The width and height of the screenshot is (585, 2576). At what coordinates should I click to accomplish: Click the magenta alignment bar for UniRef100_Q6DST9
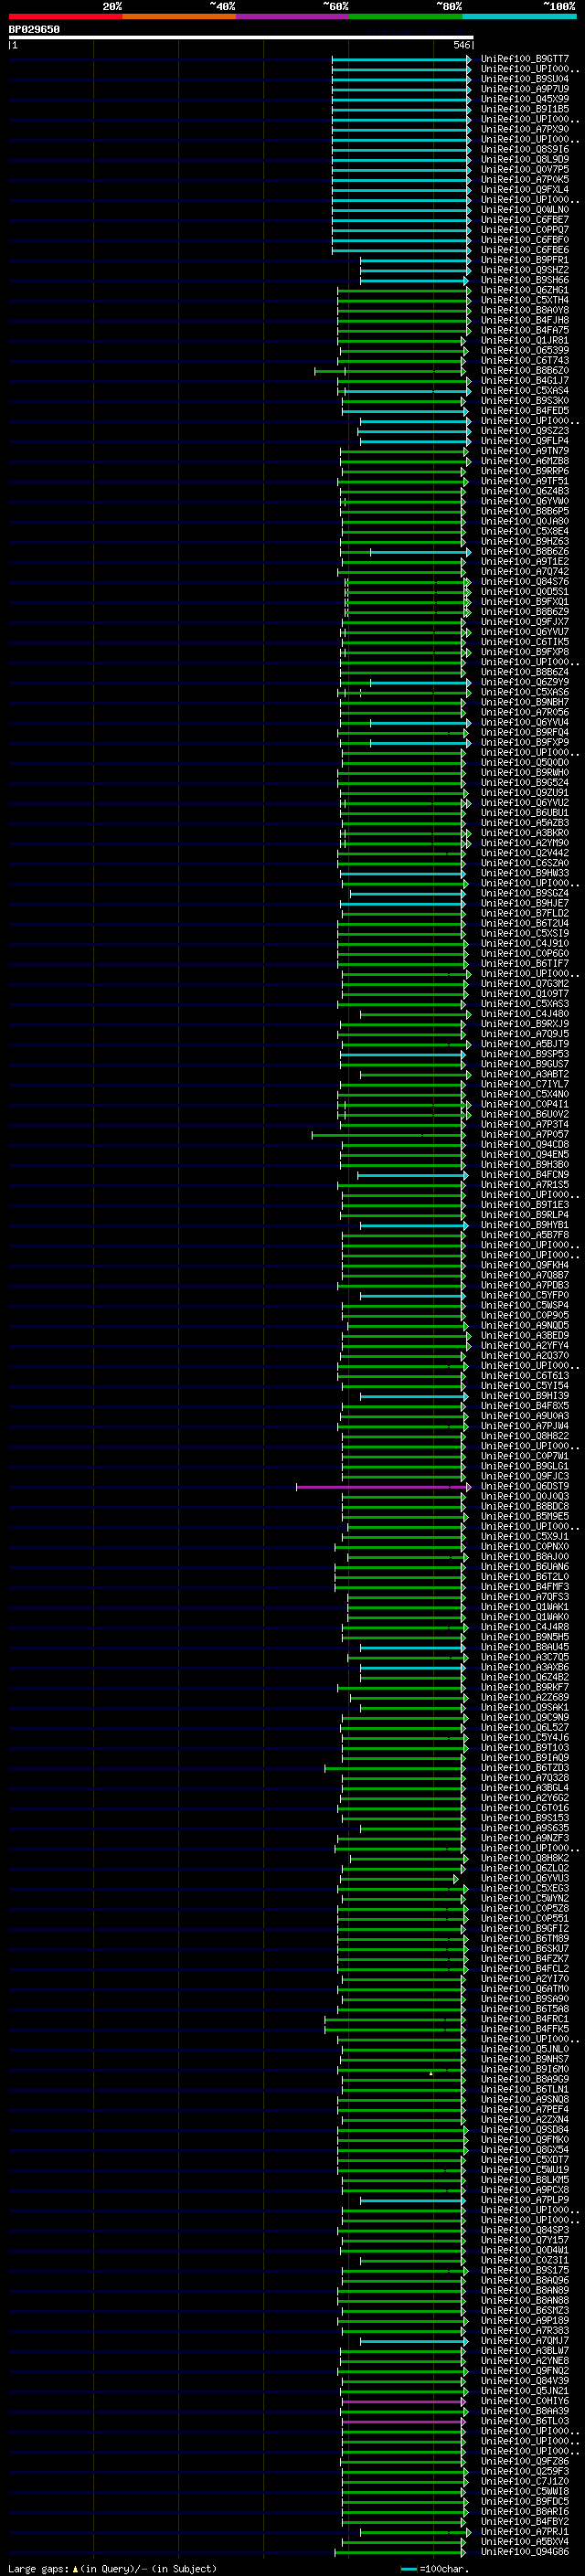click(382, 1487)
